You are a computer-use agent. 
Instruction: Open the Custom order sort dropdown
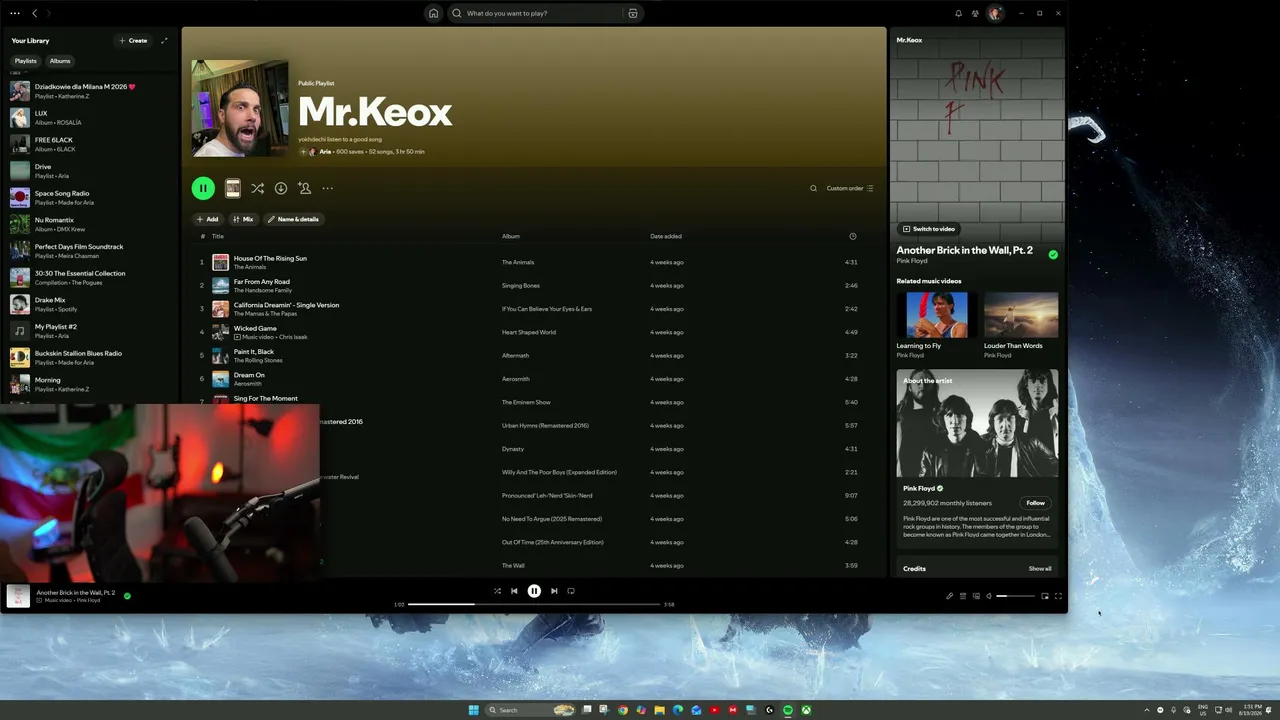(850, 188)
